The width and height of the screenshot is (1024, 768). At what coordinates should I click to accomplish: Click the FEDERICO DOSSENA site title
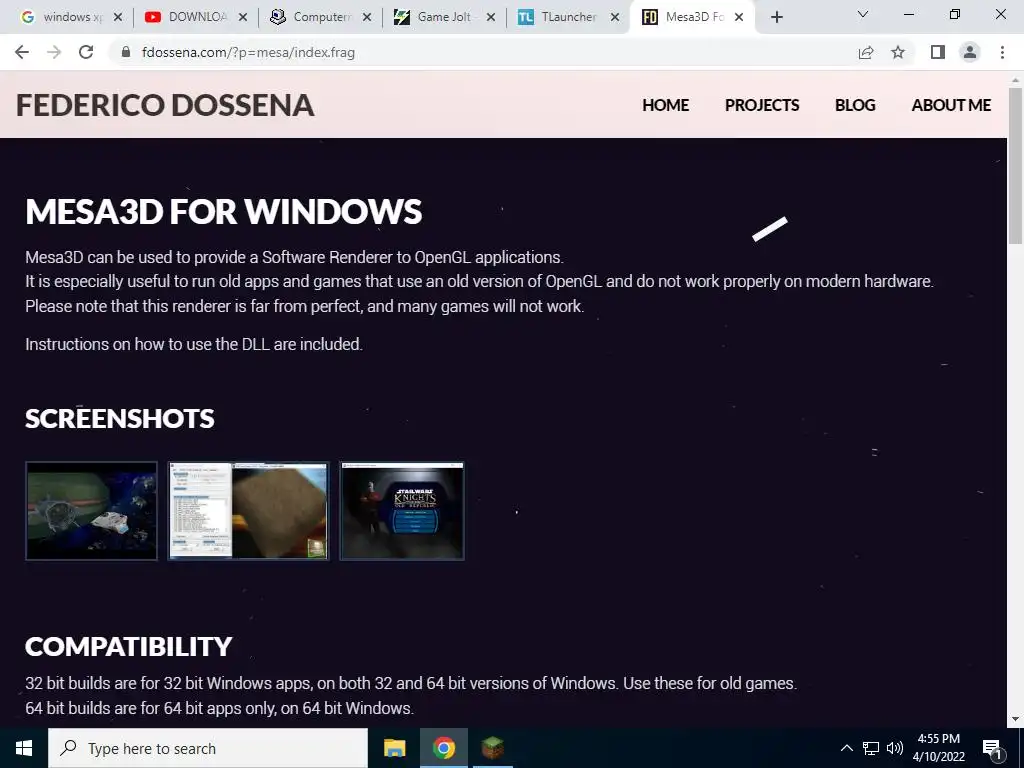(x=165, y=105)
